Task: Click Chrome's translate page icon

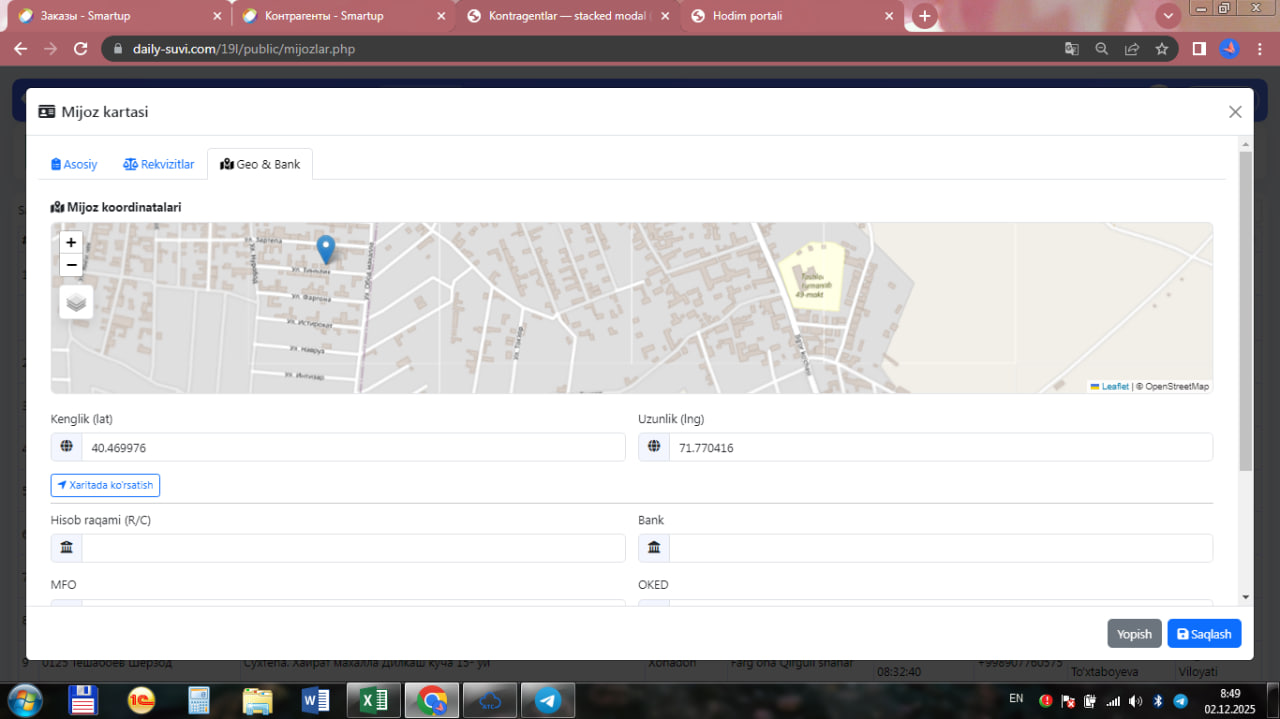Action: click(x=1071, y=48)
